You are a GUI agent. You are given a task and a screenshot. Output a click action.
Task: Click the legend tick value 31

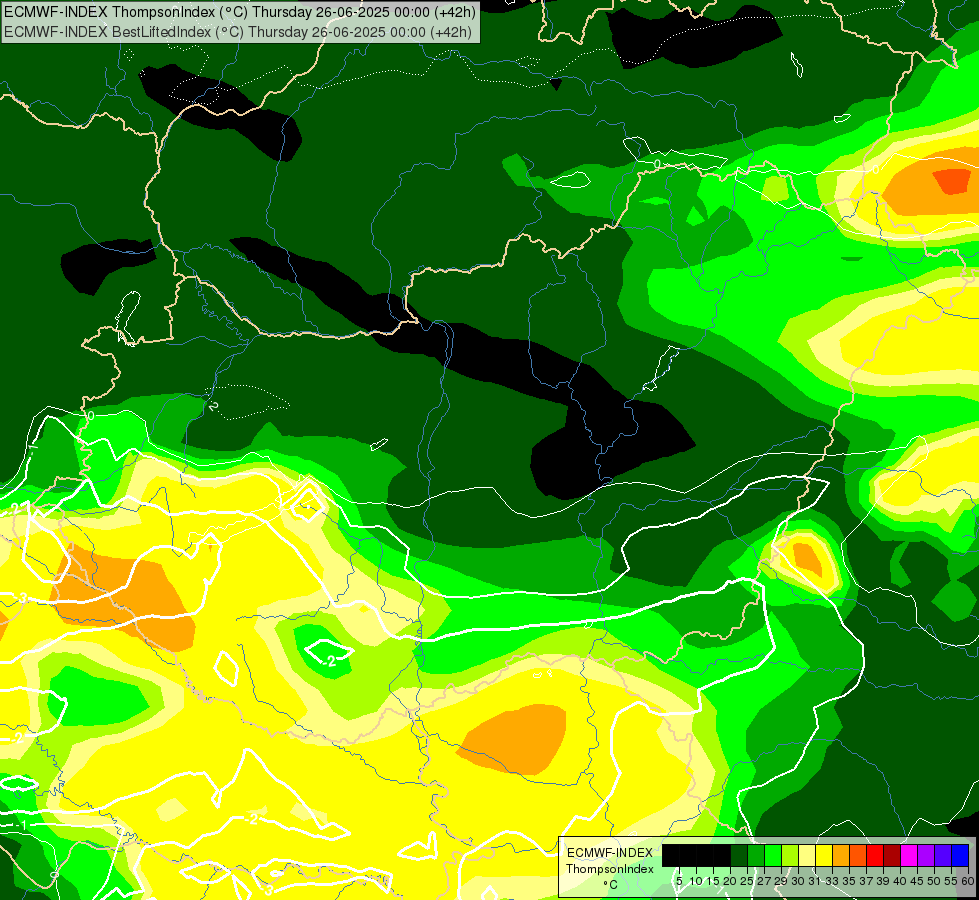[x=815, y=881]
